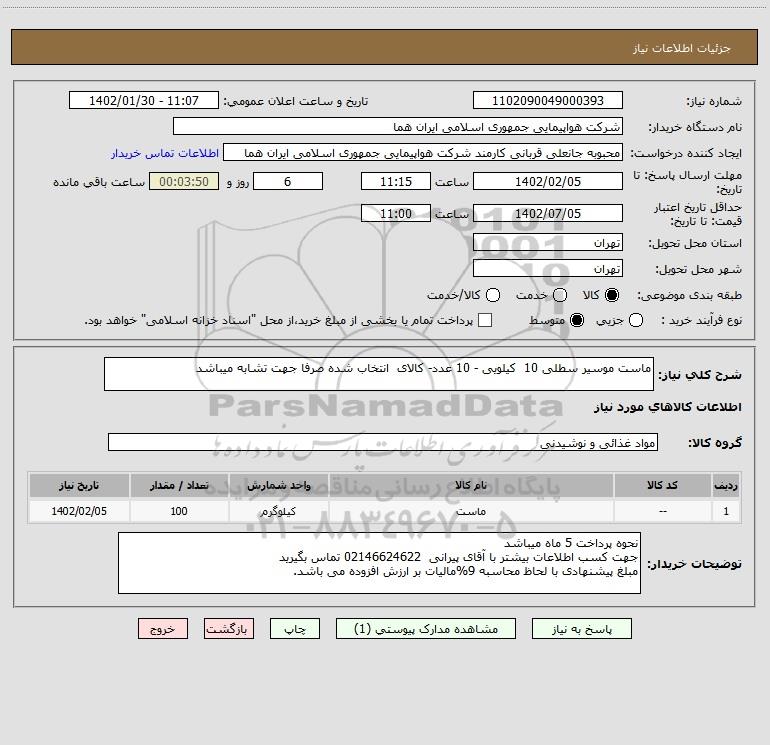Click the نام کالا column header
This screenshot has width=770, height=745.
[x=471, y=486]
